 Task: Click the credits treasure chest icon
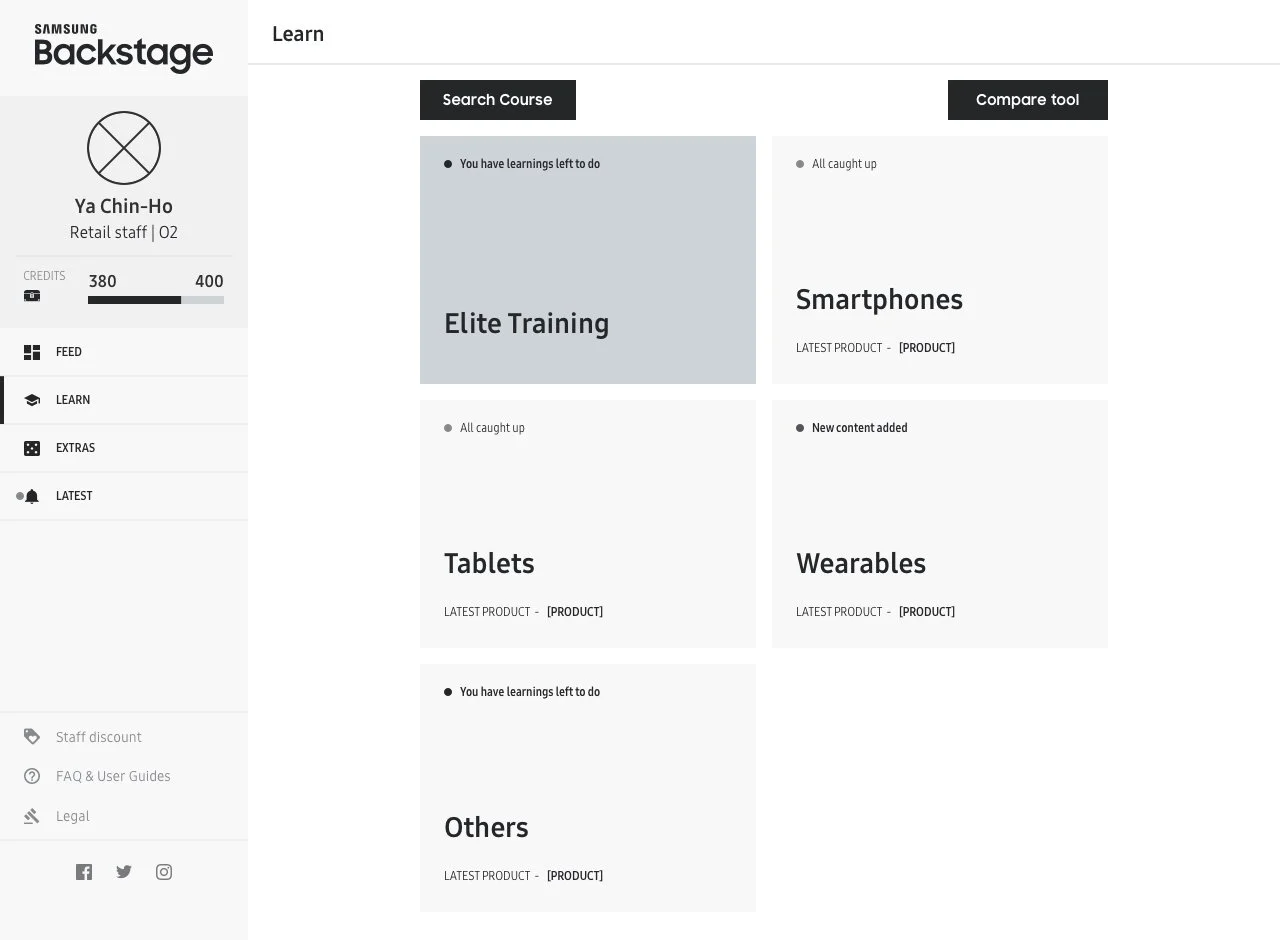(x=32, y=296)
